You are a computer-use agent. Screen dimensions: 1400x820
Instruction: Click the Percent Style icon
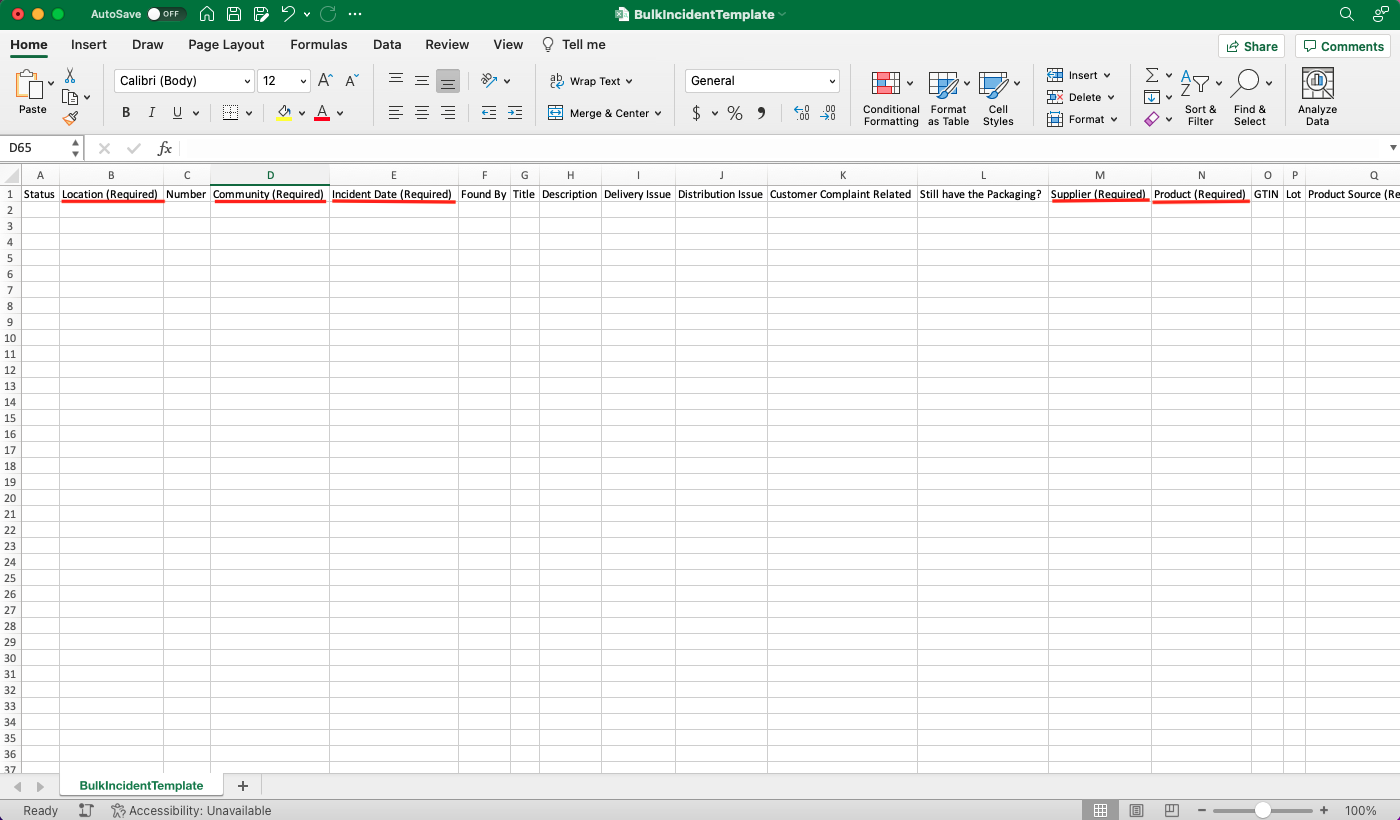[x=735, y=113]
